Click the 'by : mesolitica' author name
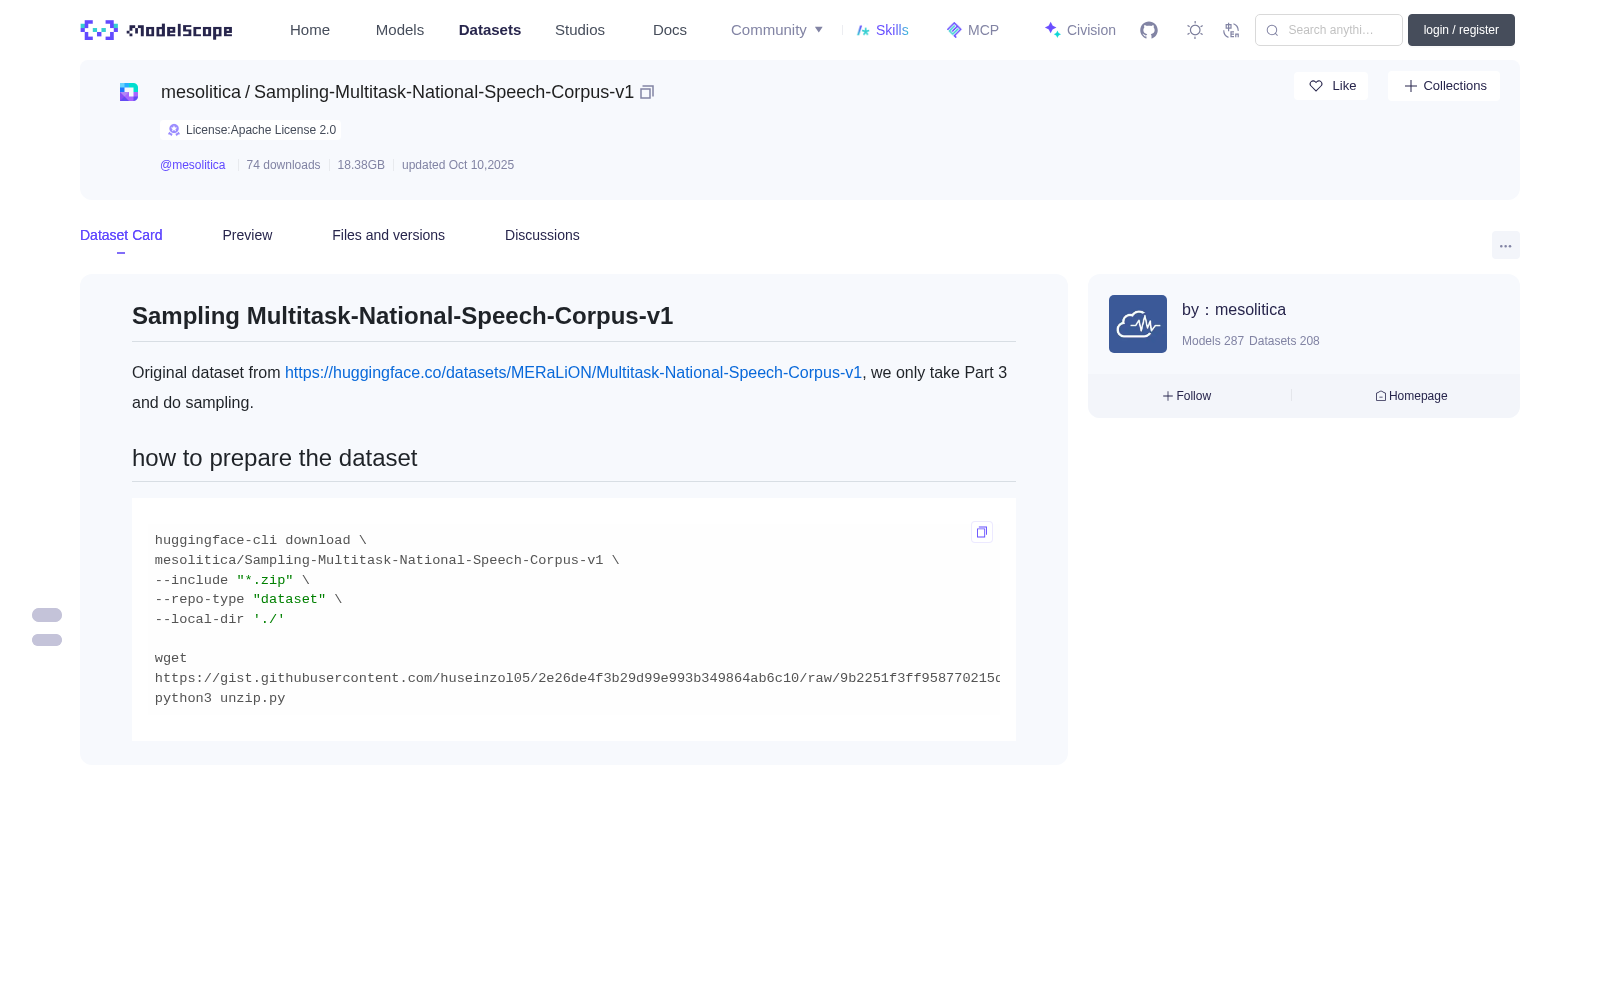The image size is (1600, 1000). click(x=1234, y=310)
